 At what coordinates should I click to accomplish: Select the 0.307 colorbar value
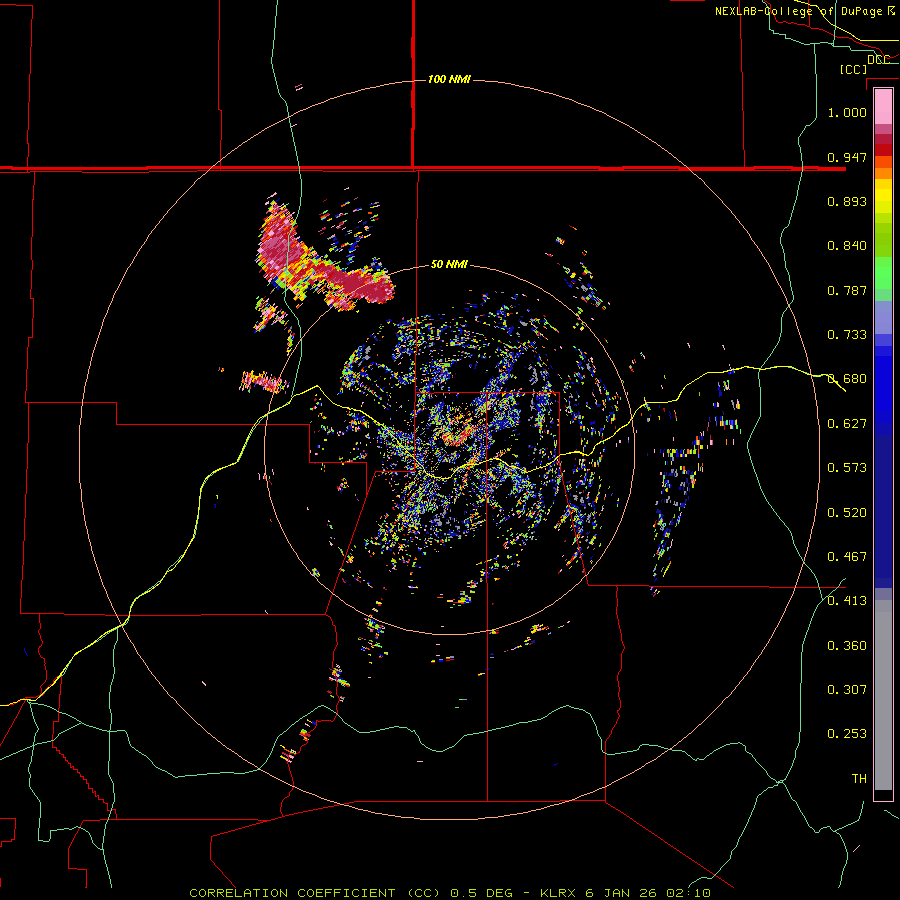pos(847,690)
